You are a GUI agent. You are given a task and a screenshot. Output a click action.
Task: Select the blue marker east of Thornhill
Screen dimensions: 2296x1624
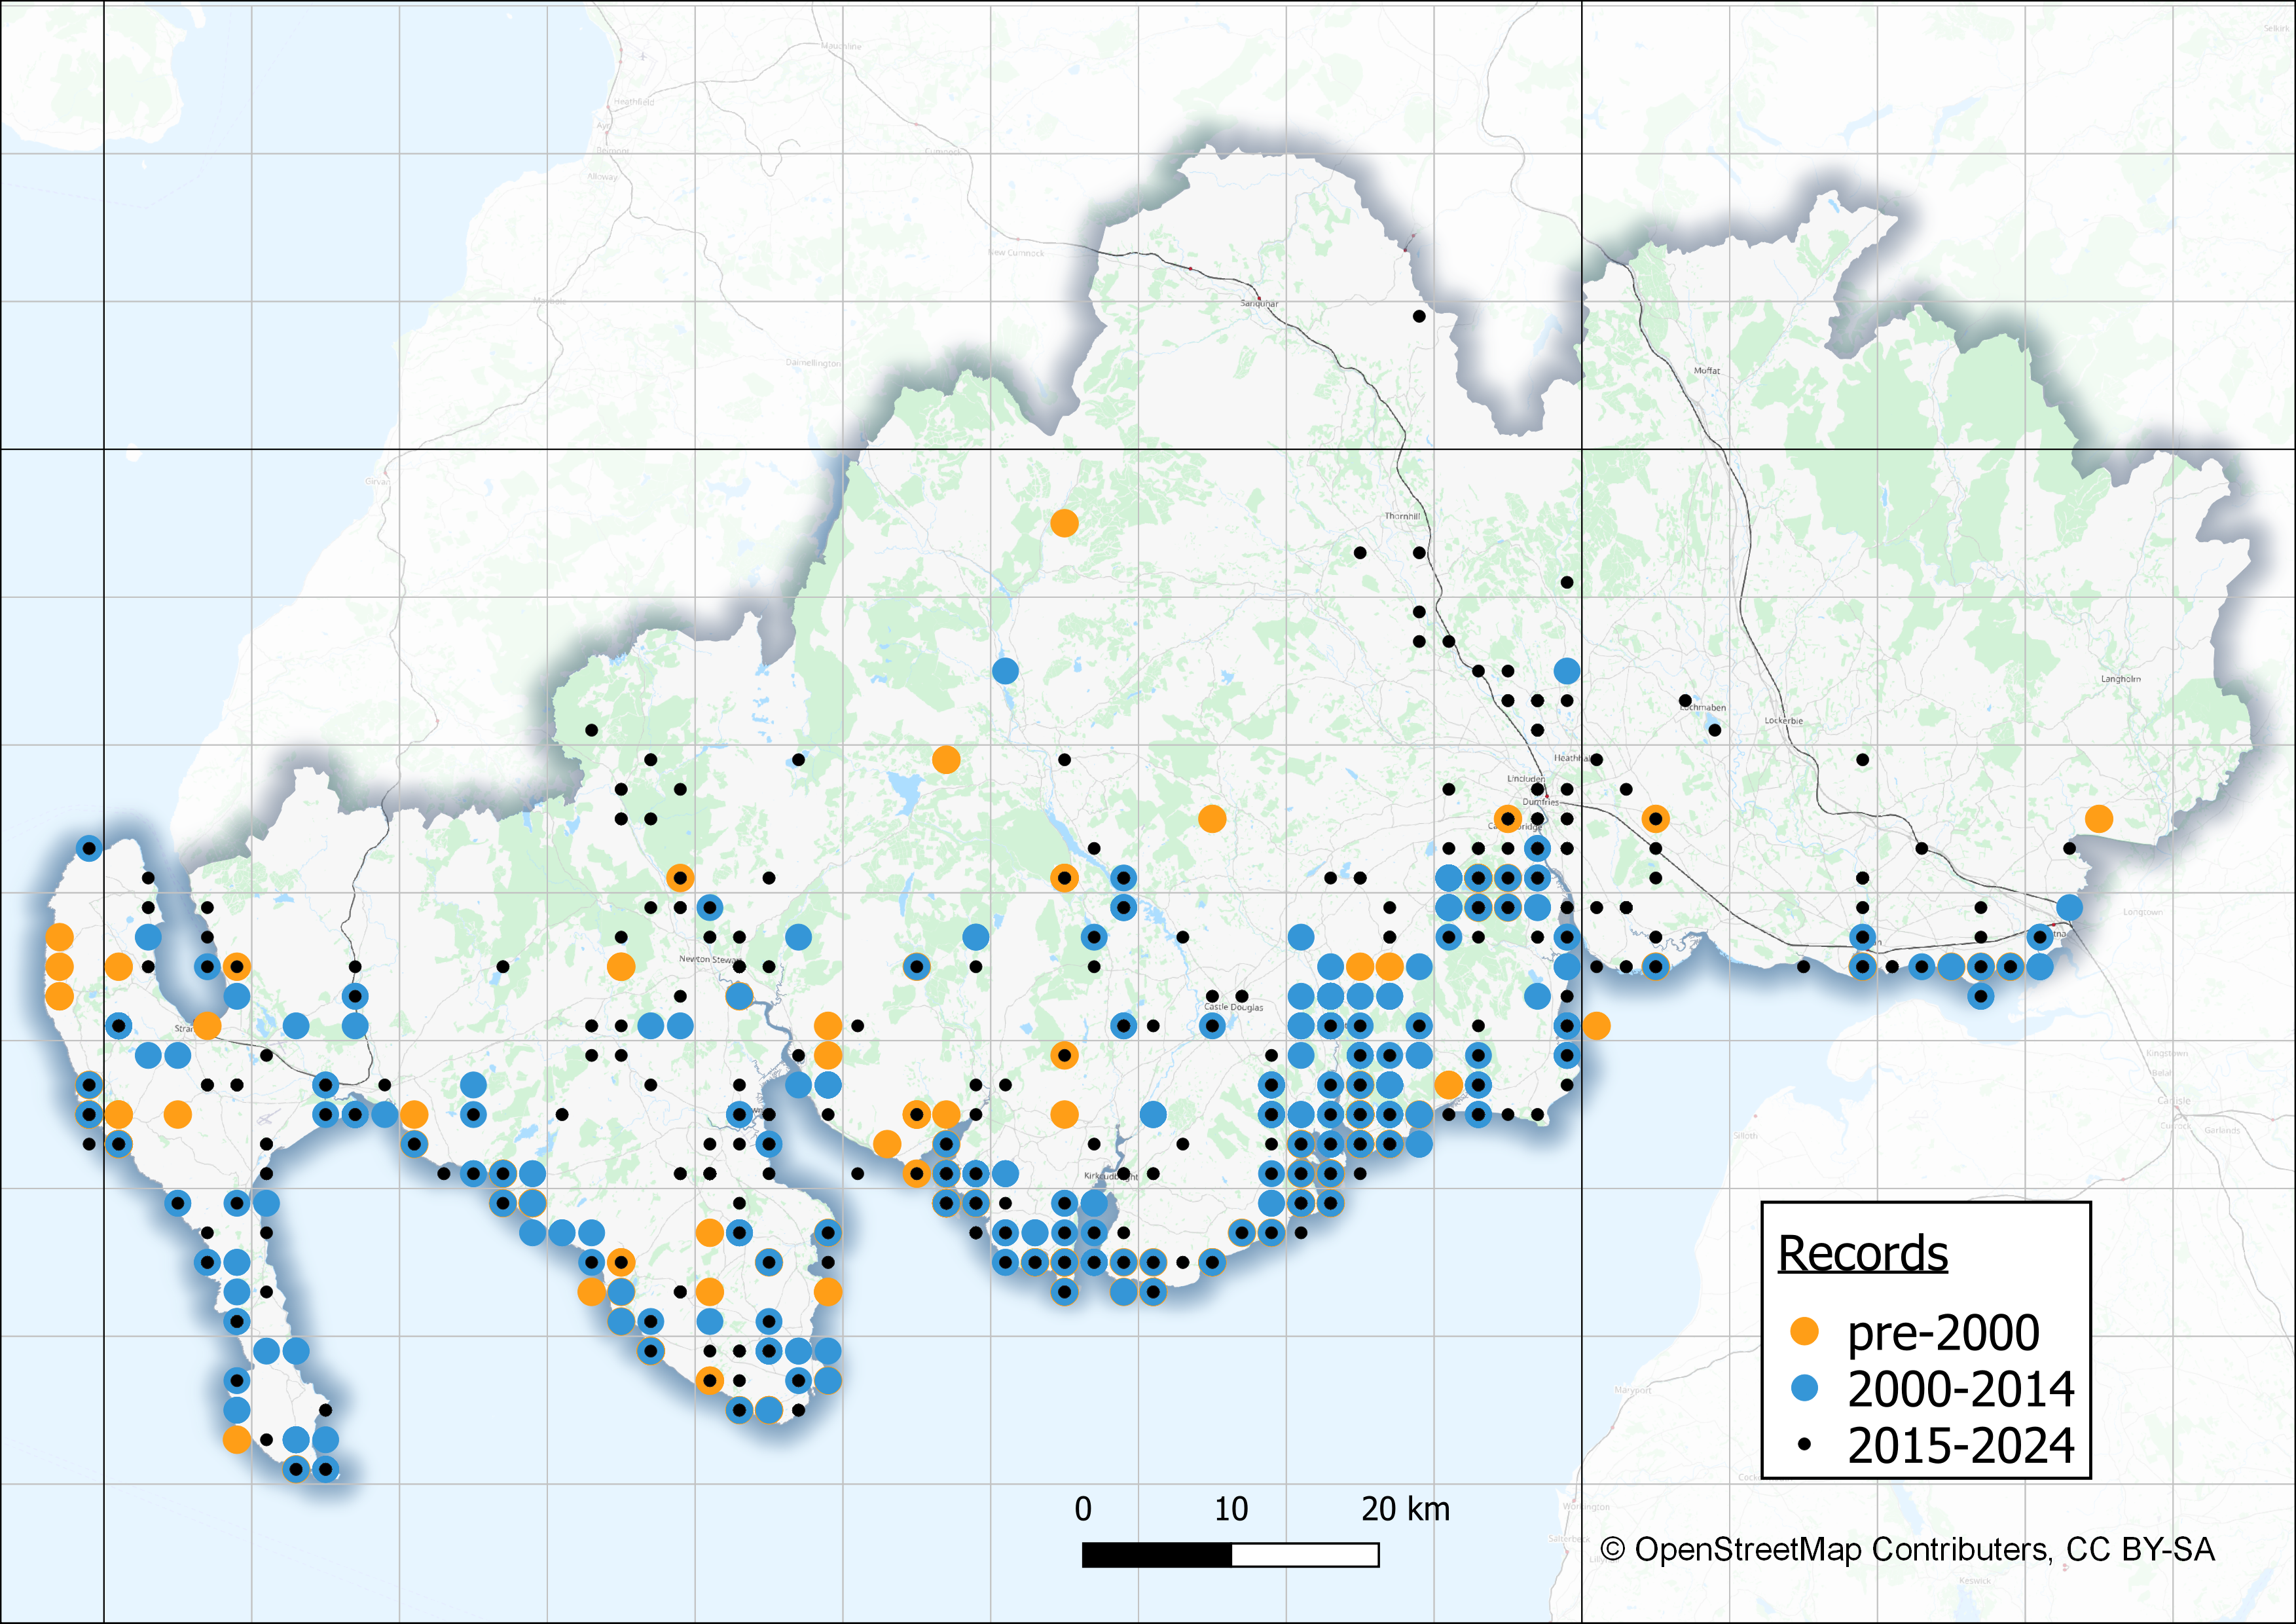coord(1567,671)
